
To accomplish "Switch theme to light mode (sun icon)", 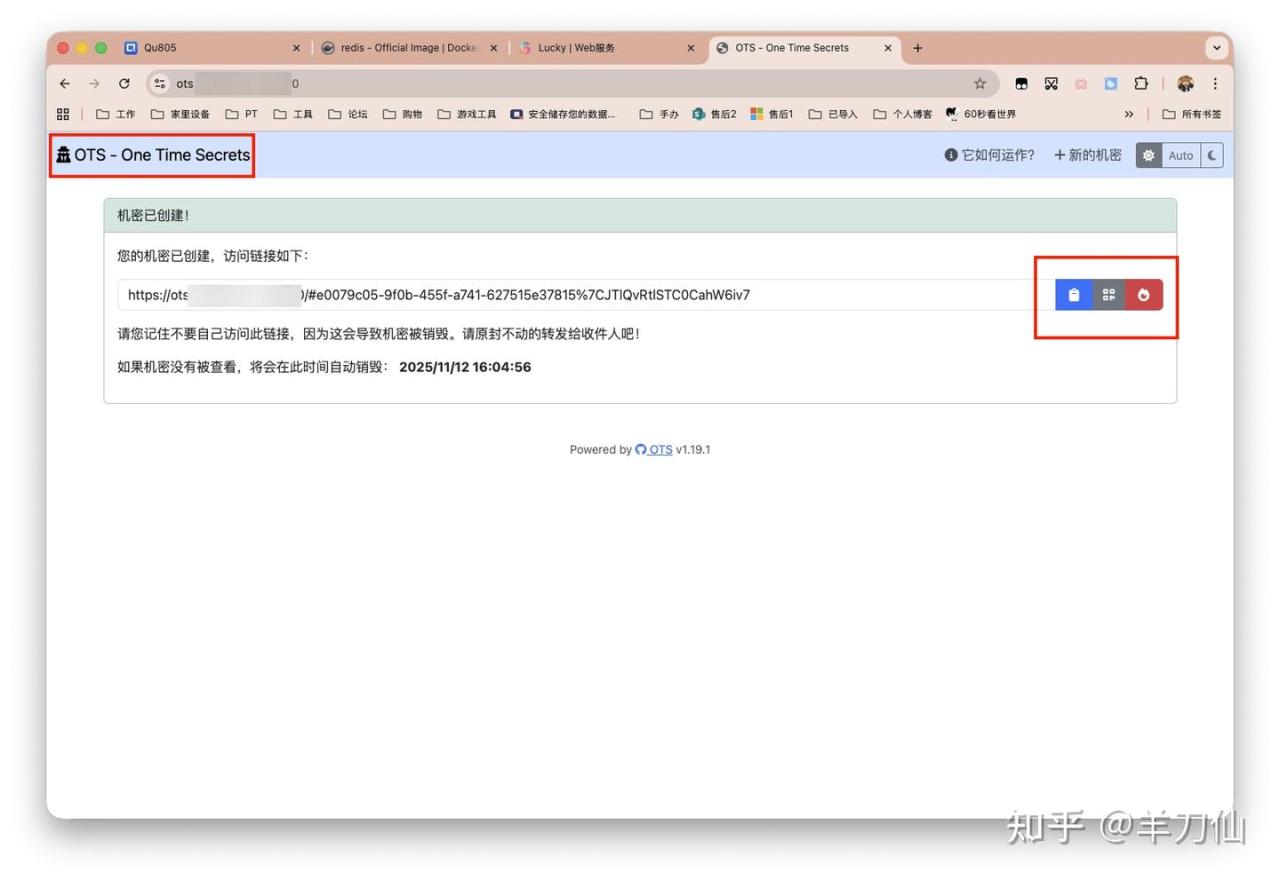I will point(1148,156).
